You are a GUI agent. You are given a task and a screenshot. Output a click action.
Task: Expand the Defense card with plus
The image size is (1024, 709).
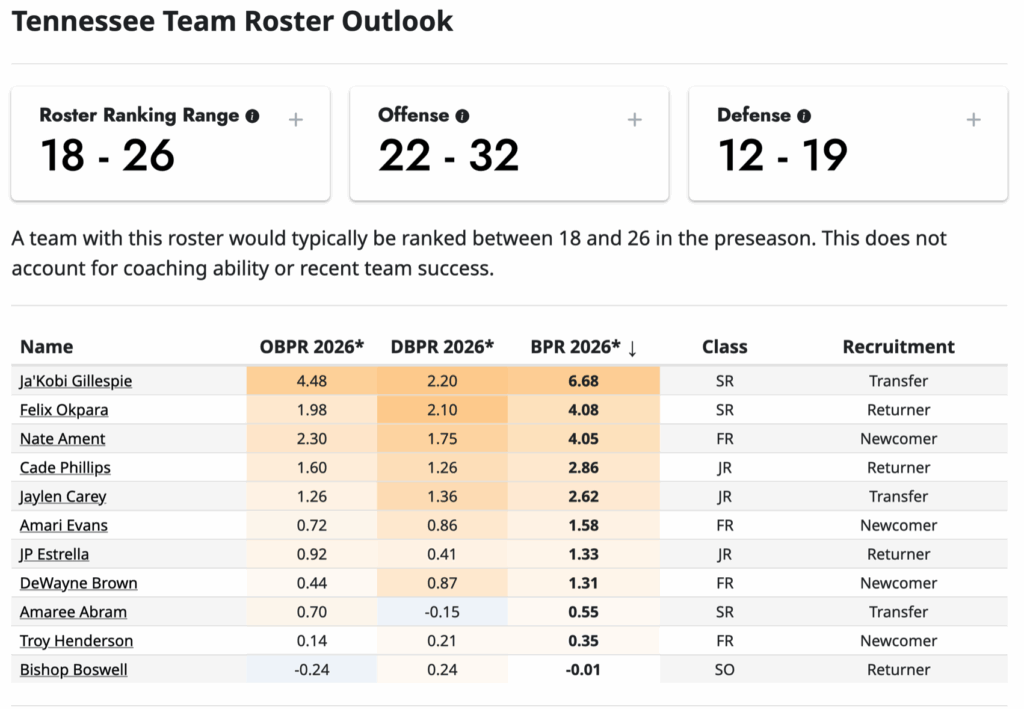(x=973, y=120)
